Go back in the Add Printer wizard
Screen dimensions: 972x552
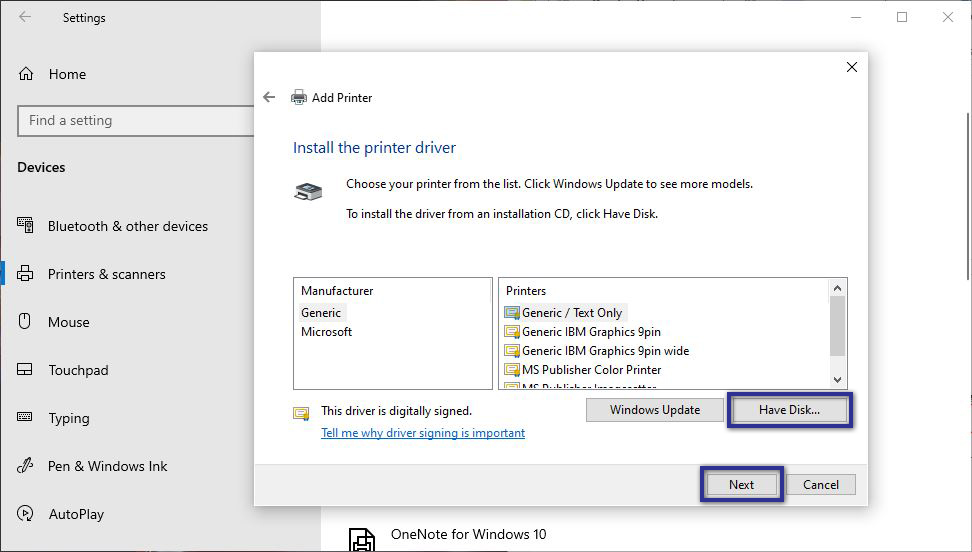pyautogui.click(x=269, y=97)
